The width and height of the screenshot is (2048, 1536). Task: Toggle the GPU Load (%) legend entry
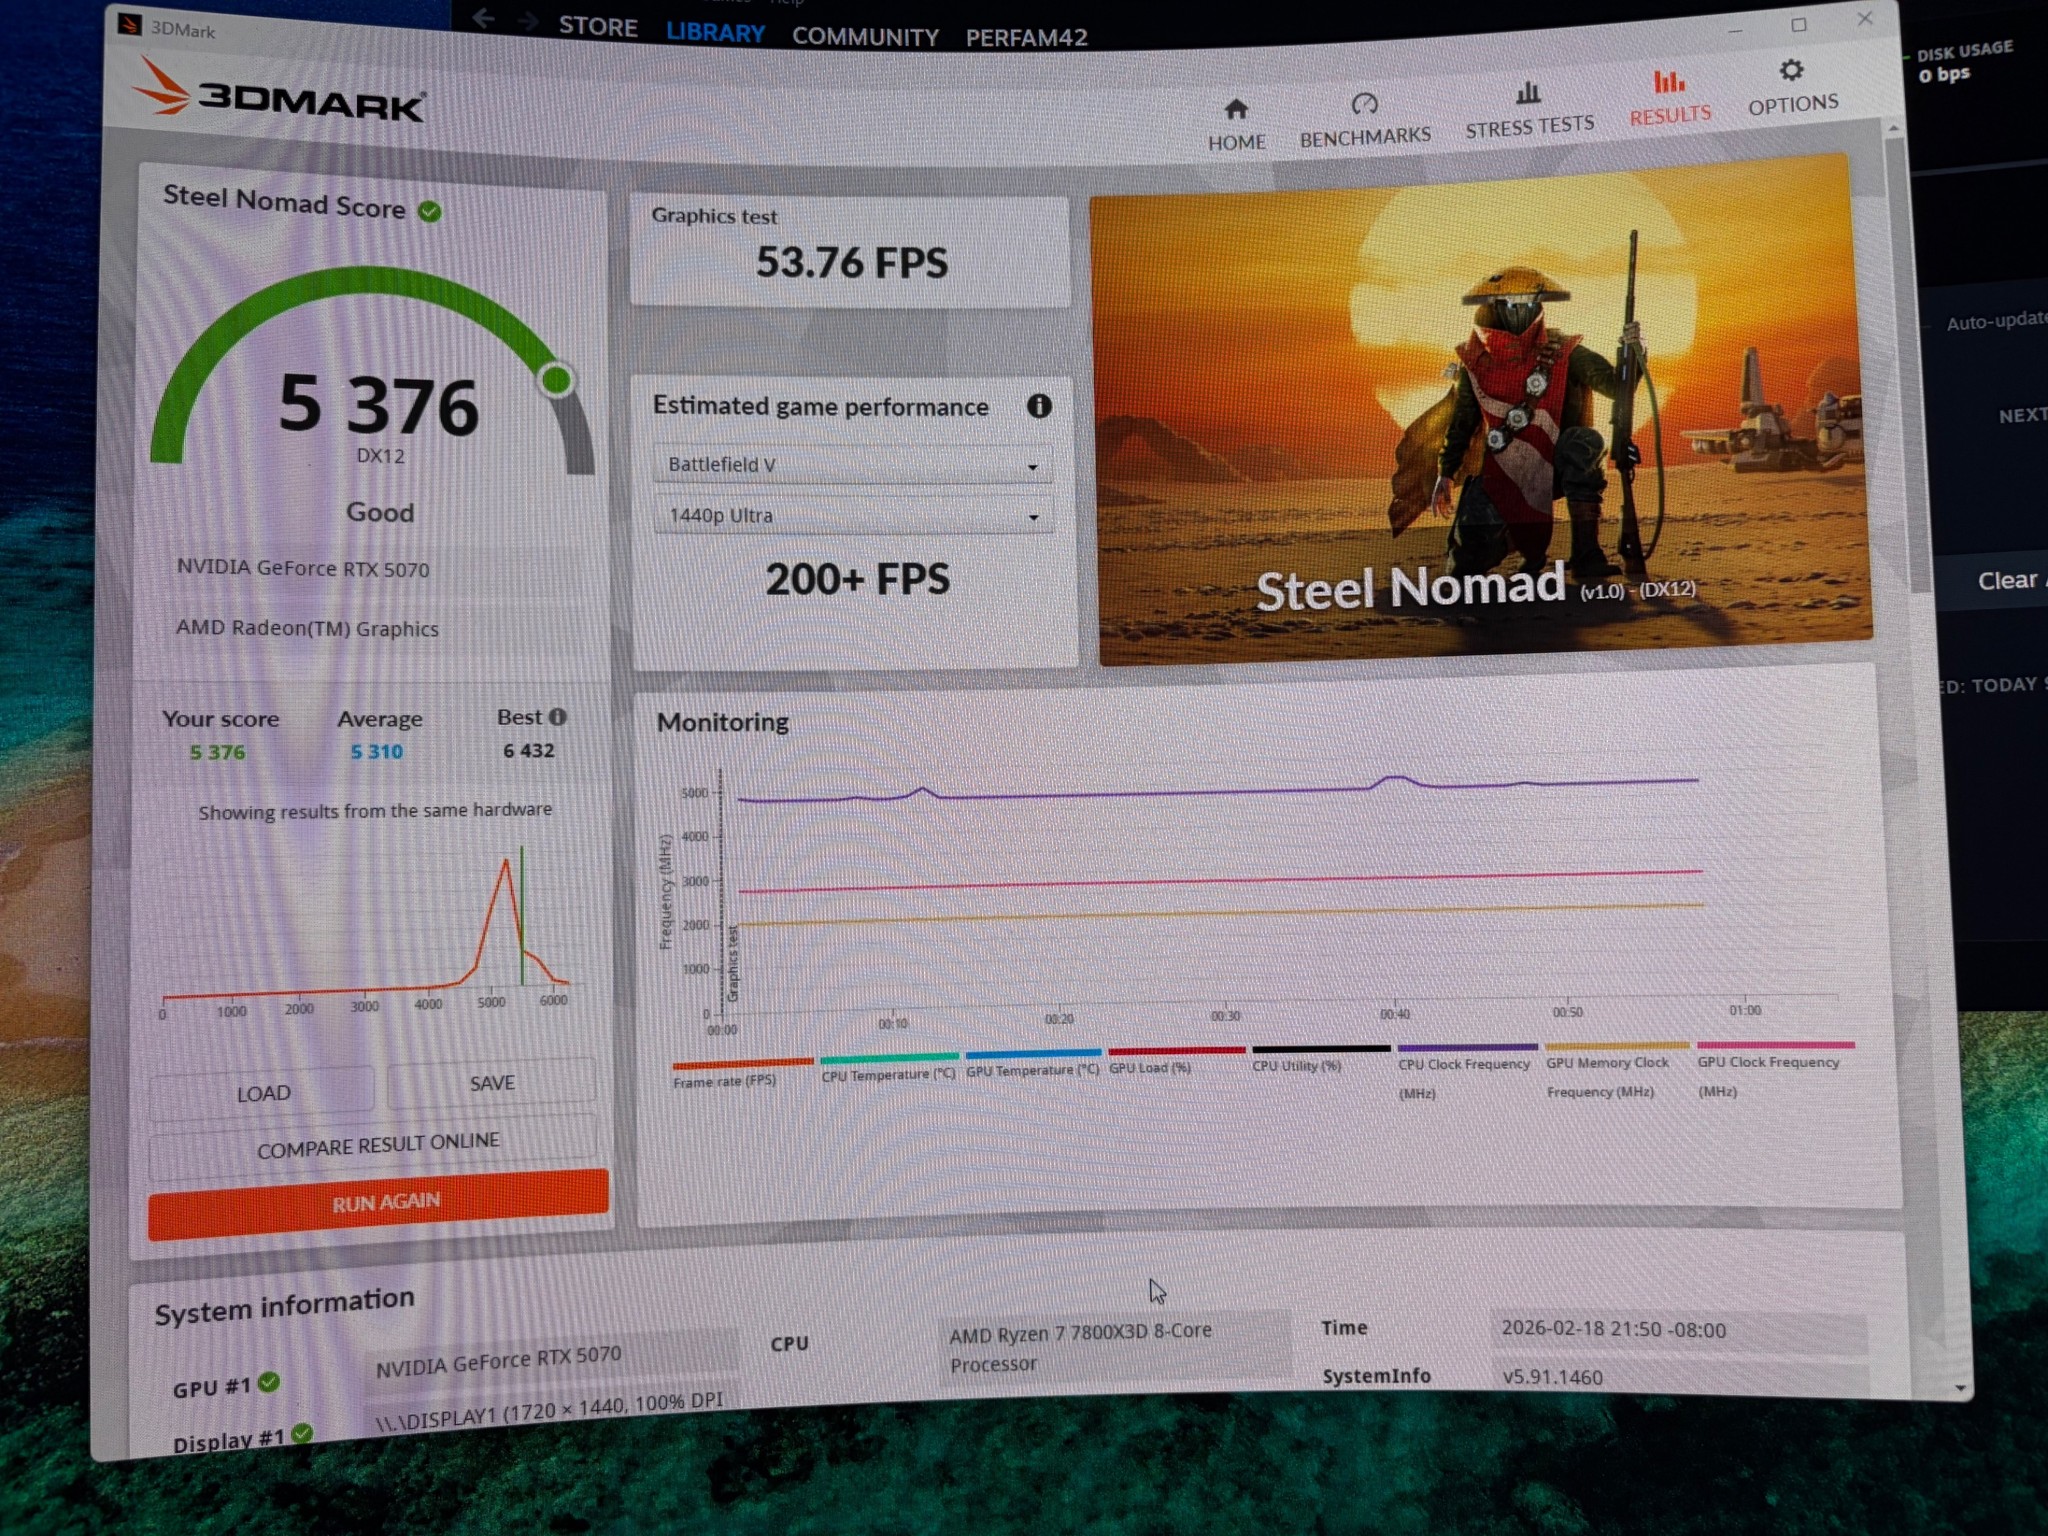[1176, 1060]
